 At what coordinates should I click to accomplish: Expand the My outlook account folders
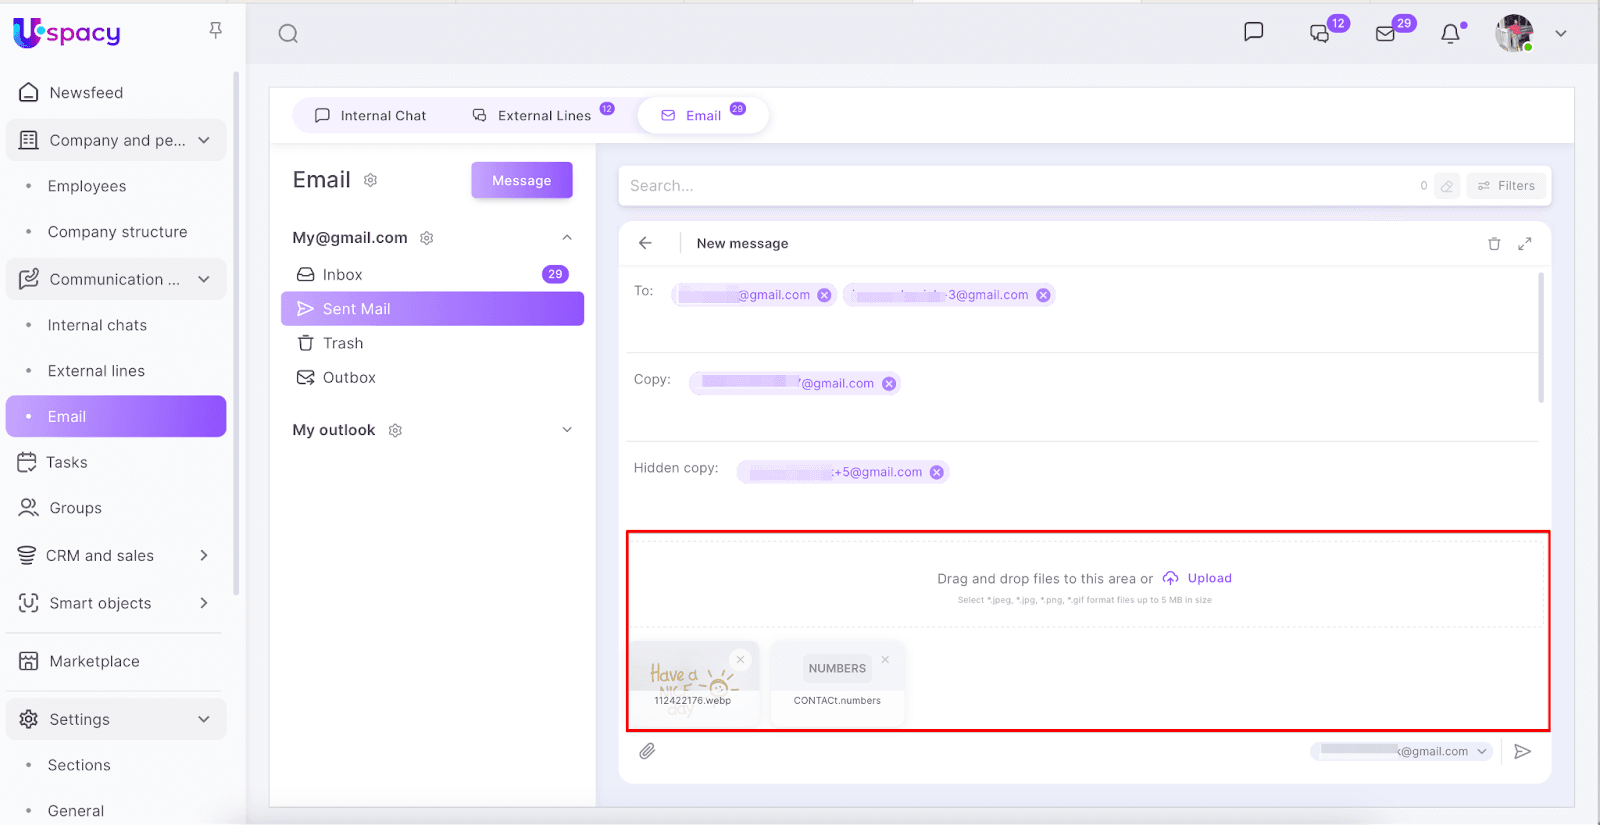567,430
